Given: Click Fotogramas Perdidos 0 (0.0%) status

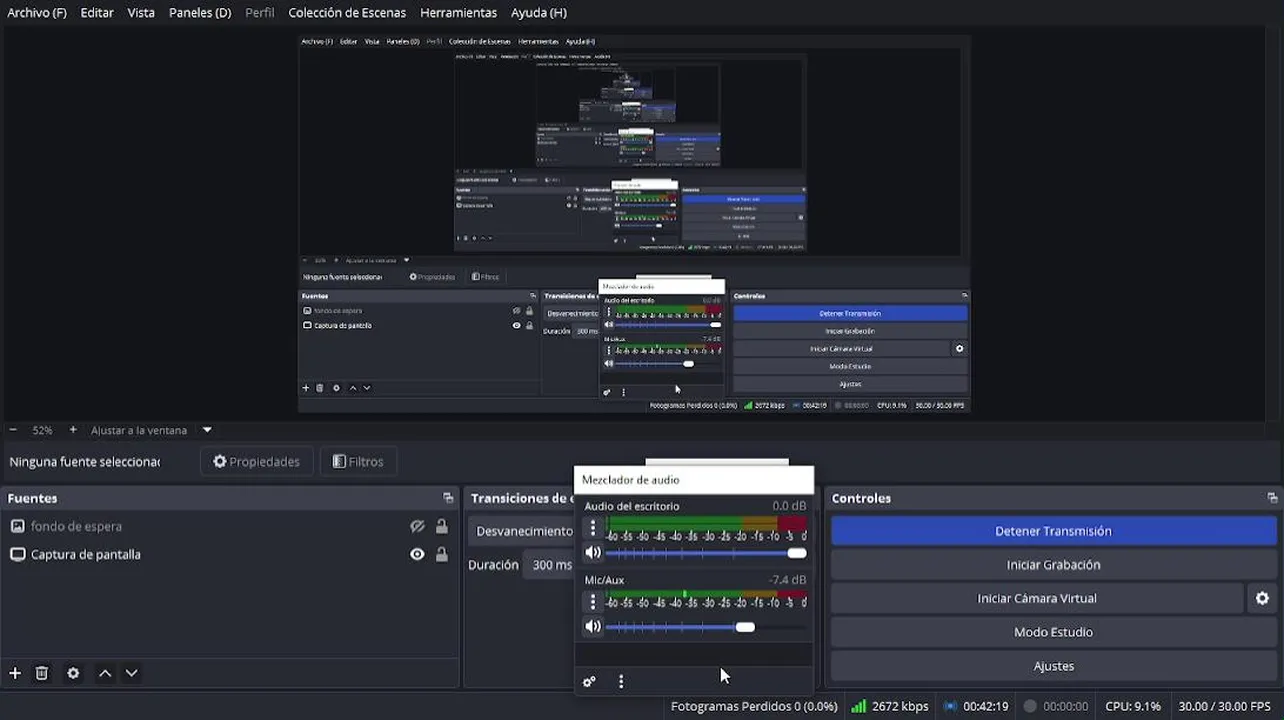Looking at the screenshot, I should coord(754,706).
